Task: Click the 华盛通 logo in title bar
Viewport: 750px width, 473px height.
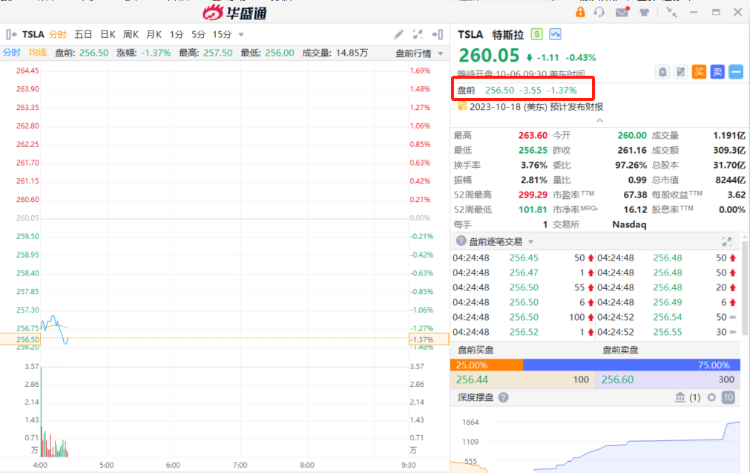Action: (x=234, y=13)
